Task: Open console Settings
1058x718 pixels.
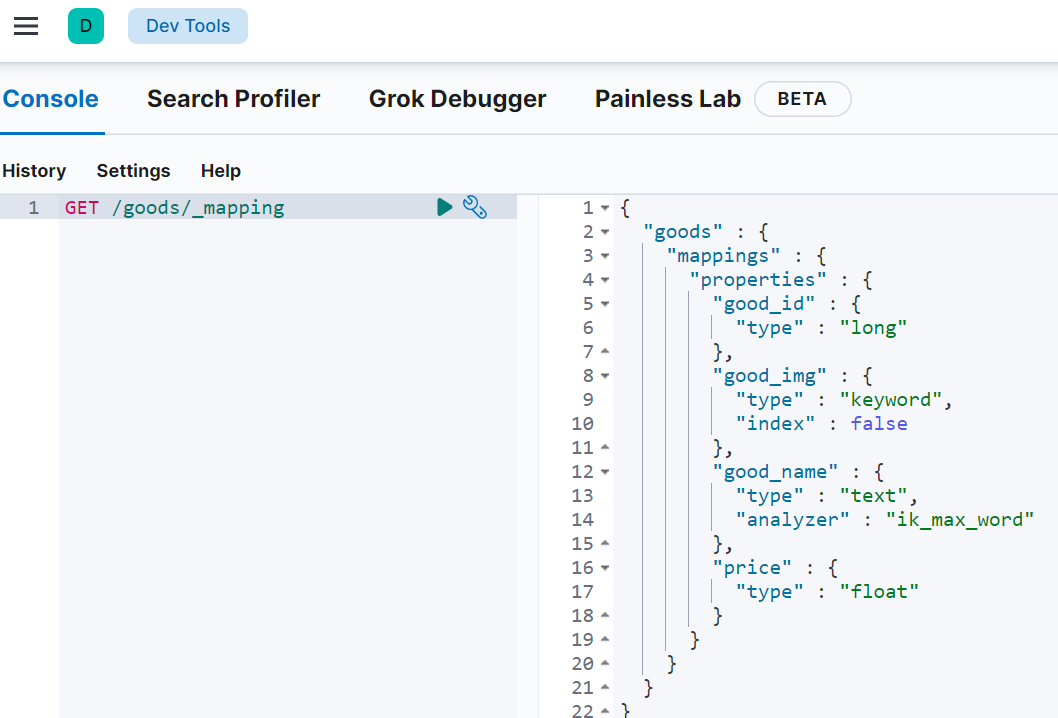Action: tap(133, 171)
